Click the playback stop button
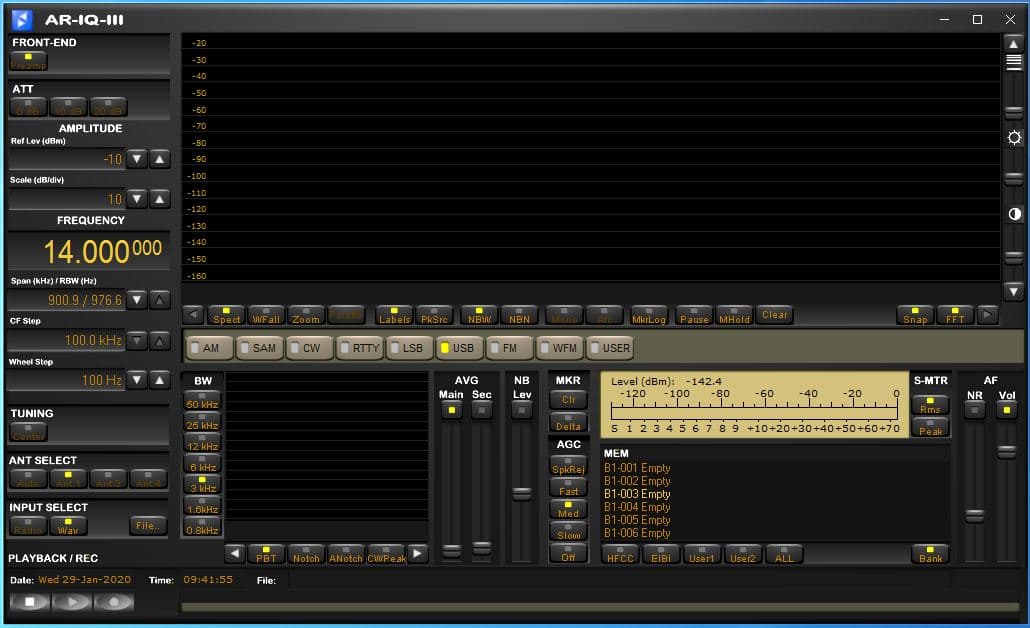Viewport: 1030px width, 628px height. (30, 602)
